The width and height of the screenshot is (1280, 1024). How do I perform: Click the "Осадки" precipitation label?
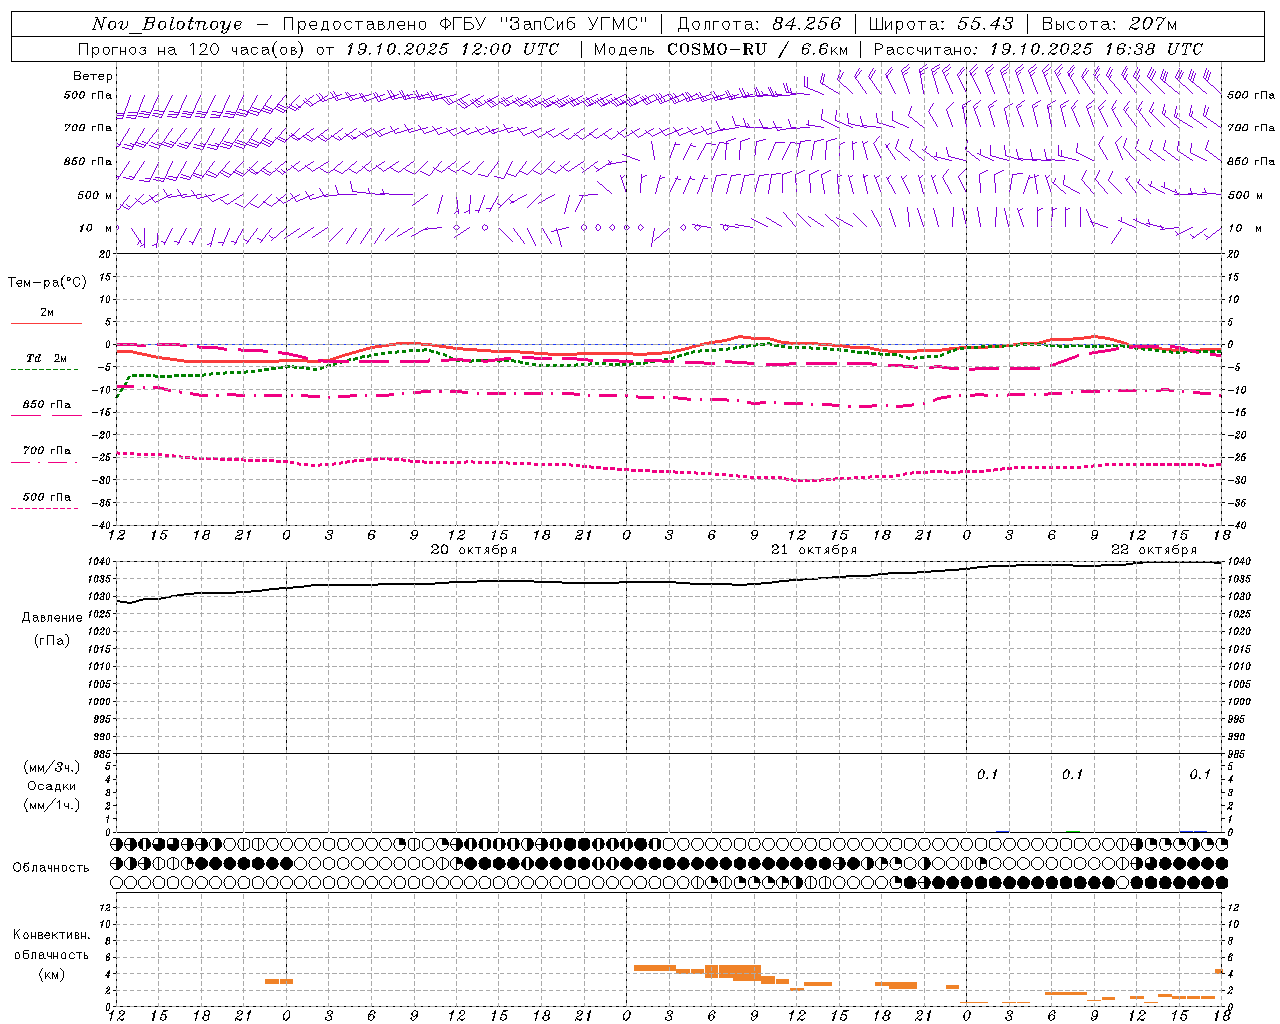click(52, 786)
